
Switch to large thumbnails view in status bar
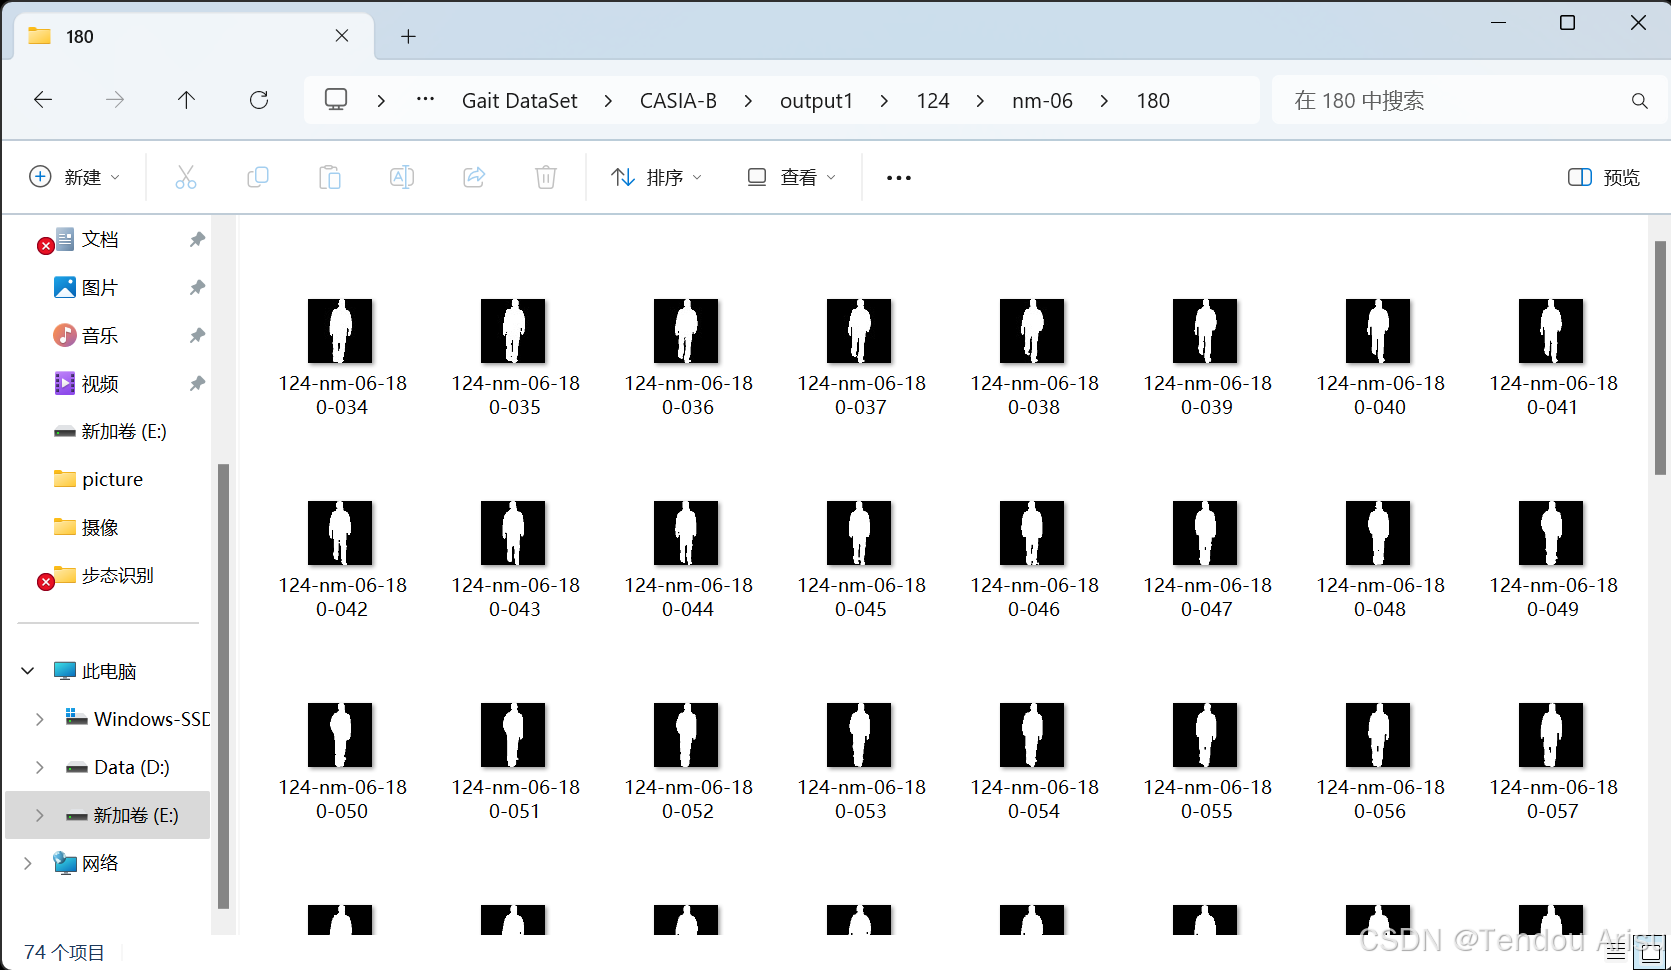pos(1651,951)
